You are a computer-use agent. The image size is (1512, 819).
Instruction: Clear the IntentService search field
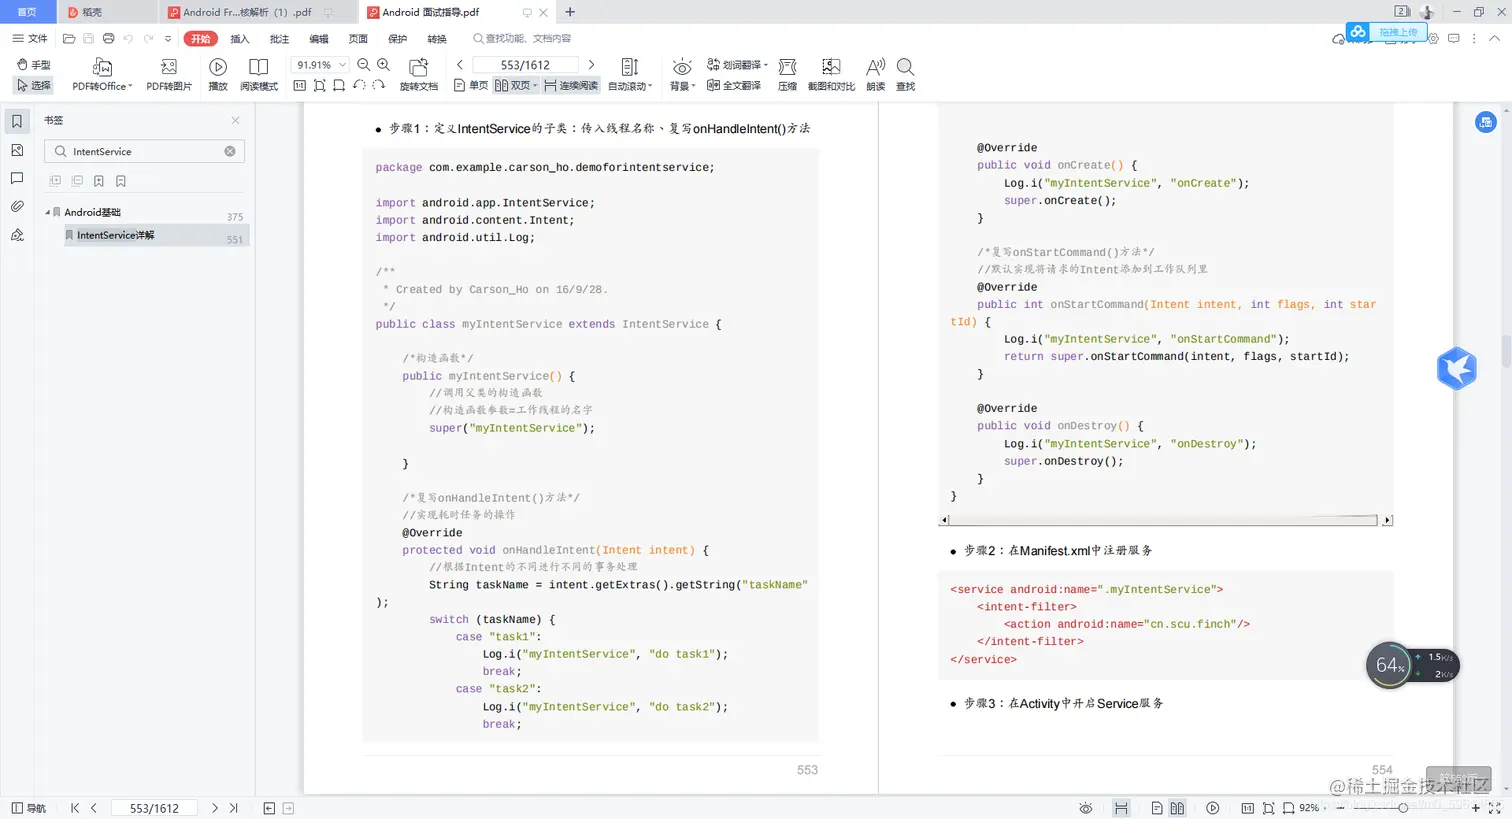230,151
